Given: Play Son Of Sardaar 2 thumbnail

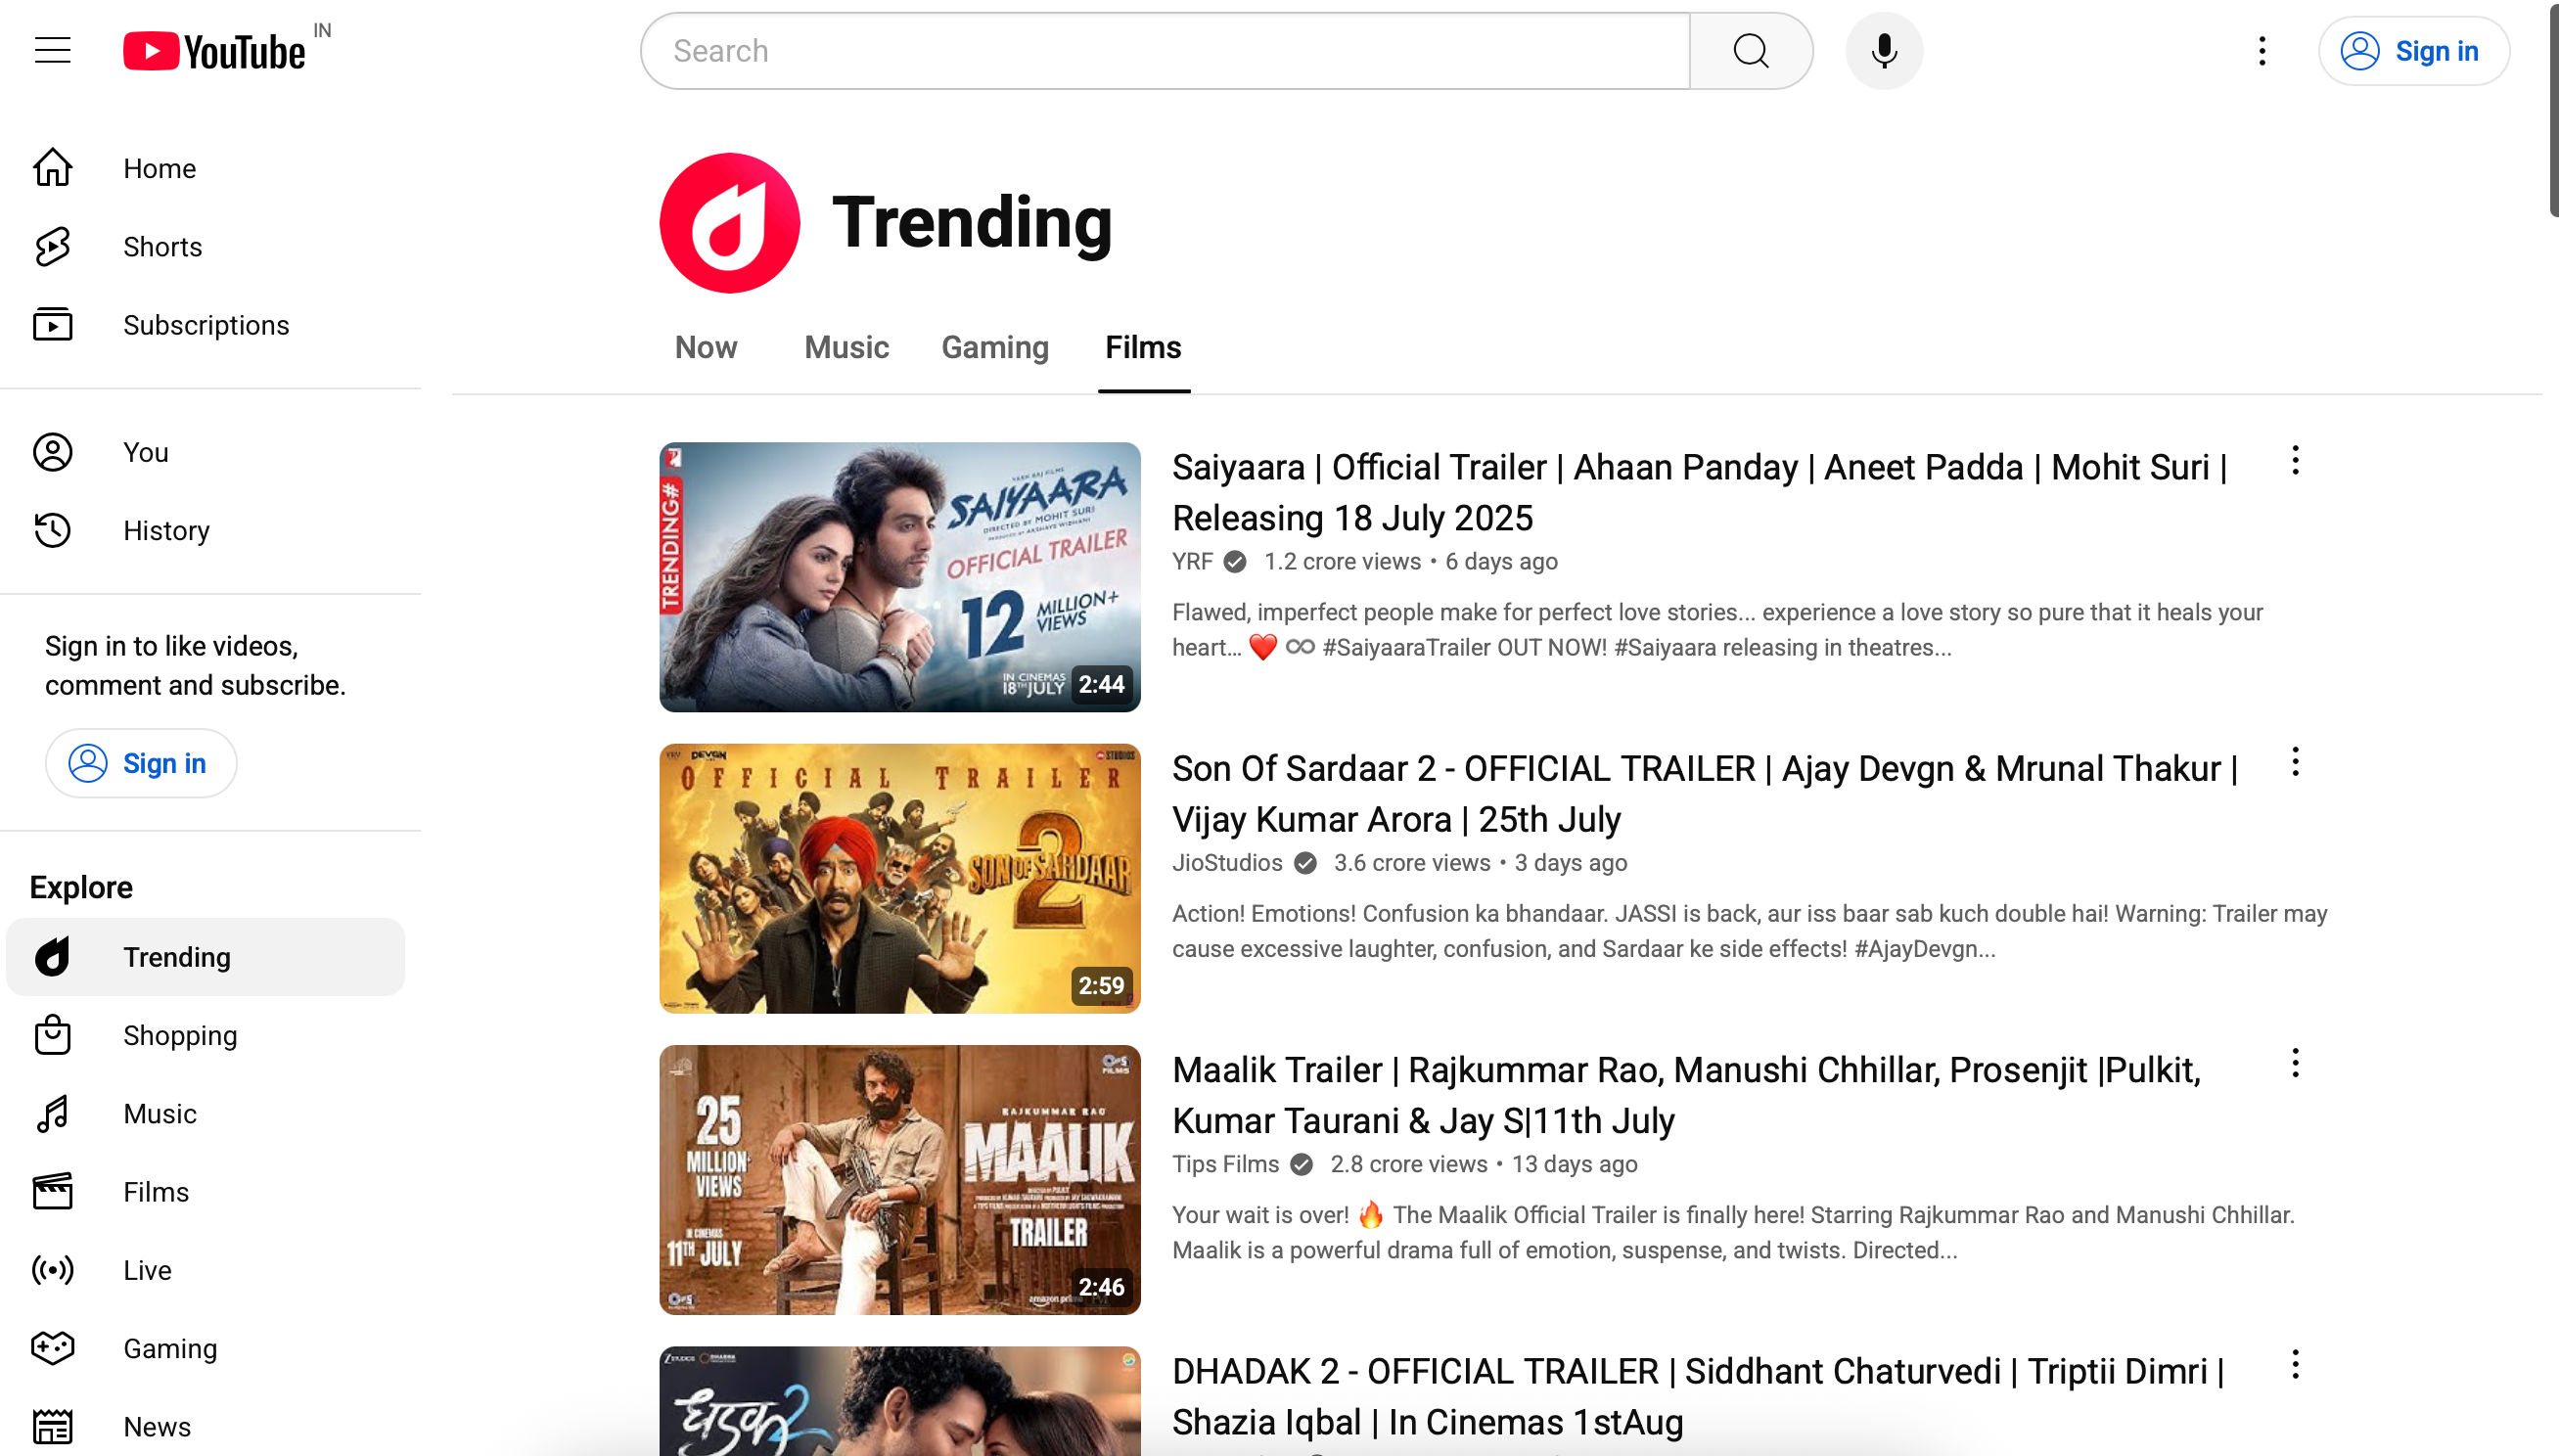Looking at the screenshot, I should (900, 878).
